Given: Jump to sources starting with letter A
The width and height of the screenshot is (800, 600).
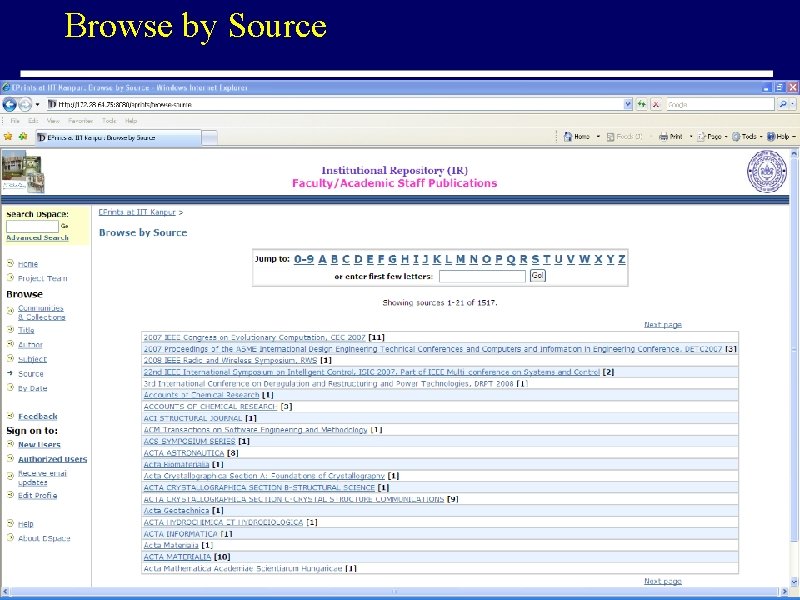Looking at the screenshot, I should click(322, 259).
